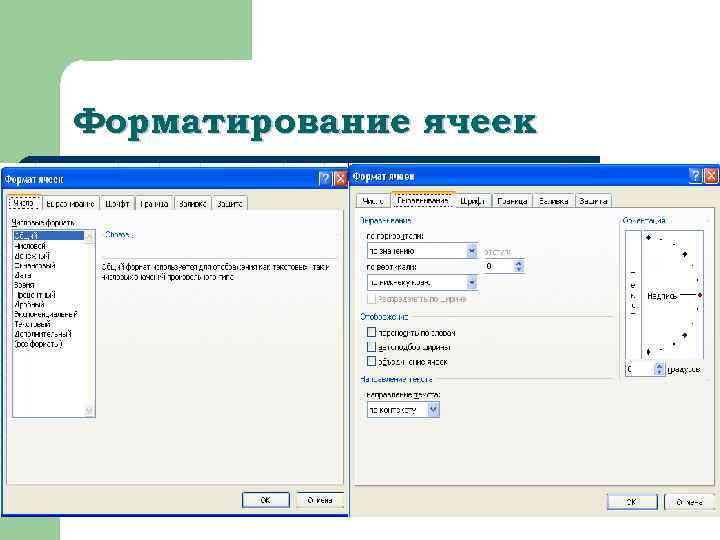
Task: Open the Граница tab in right dialog
Action: pyautogui.click(x=512, y=201)
